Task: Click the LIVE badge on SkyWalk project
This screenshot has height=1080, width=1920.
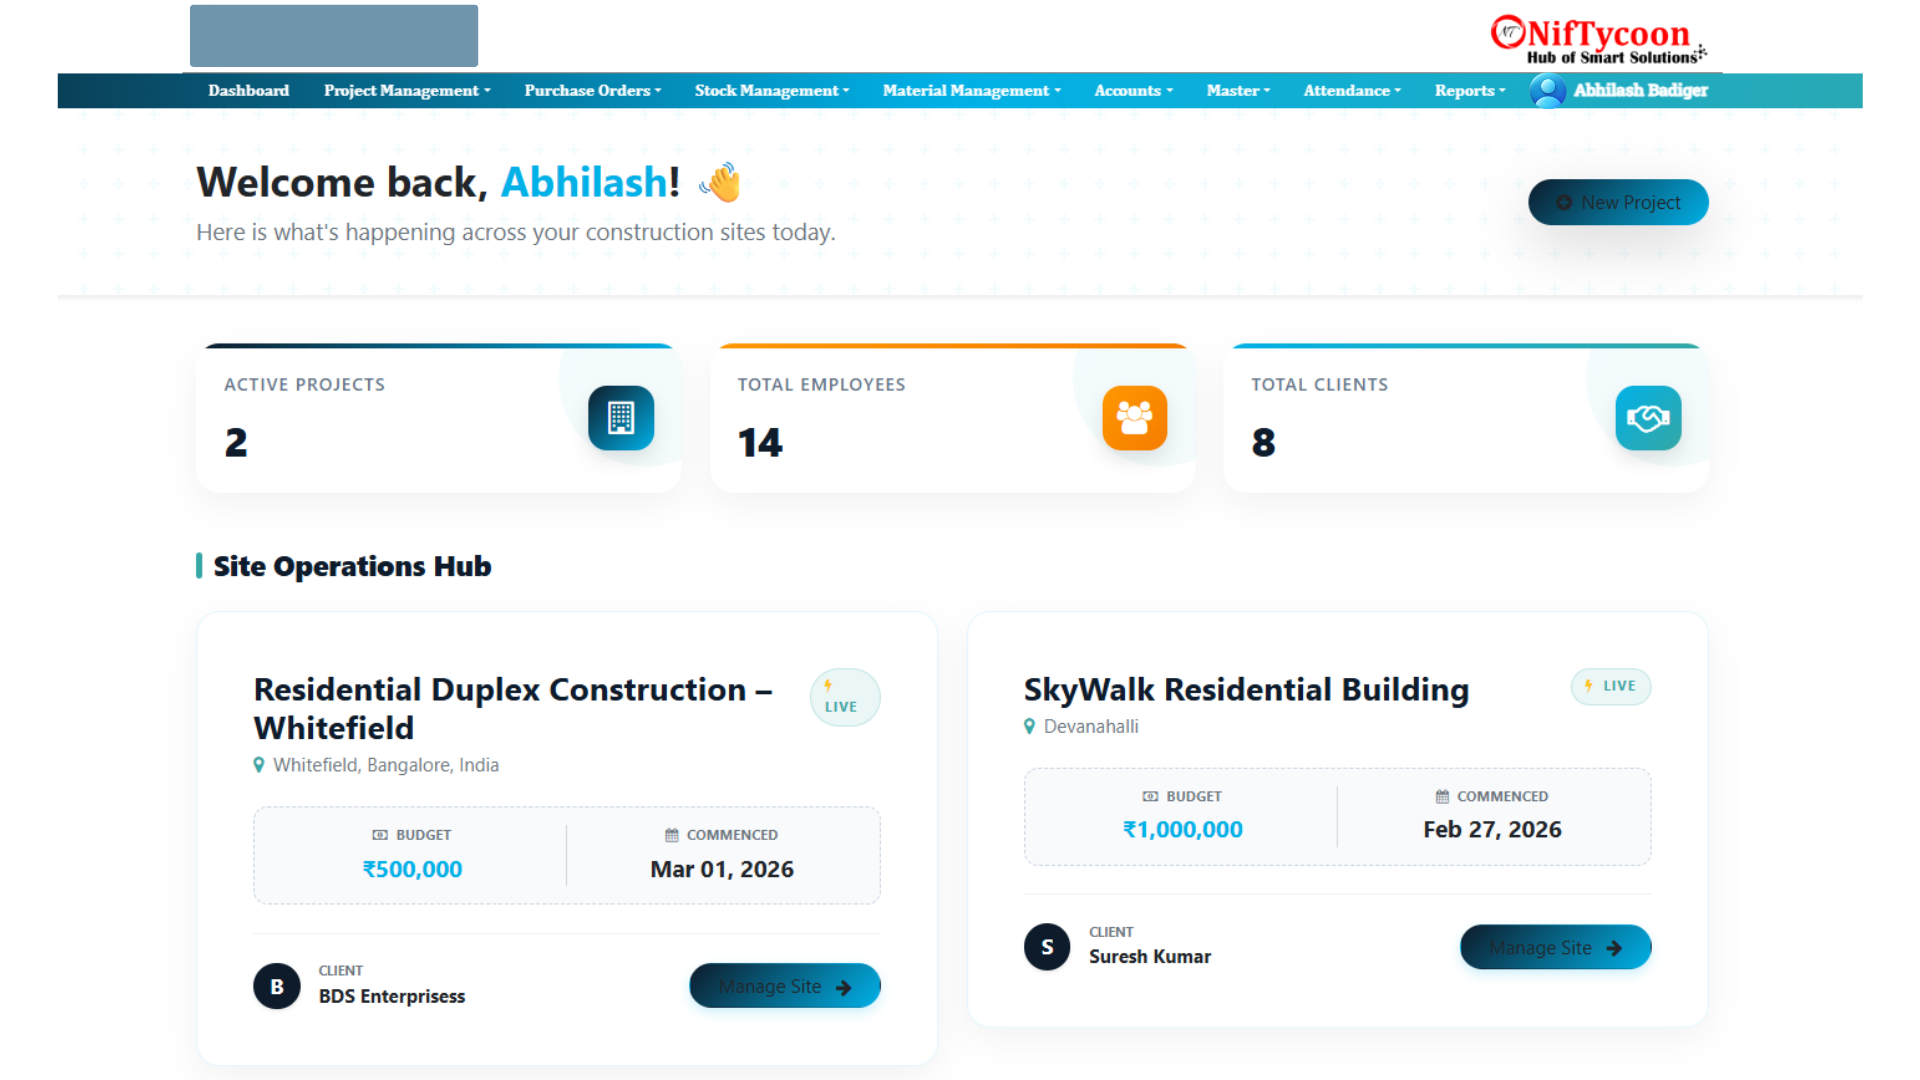Action: click(x=1611, y=686)
